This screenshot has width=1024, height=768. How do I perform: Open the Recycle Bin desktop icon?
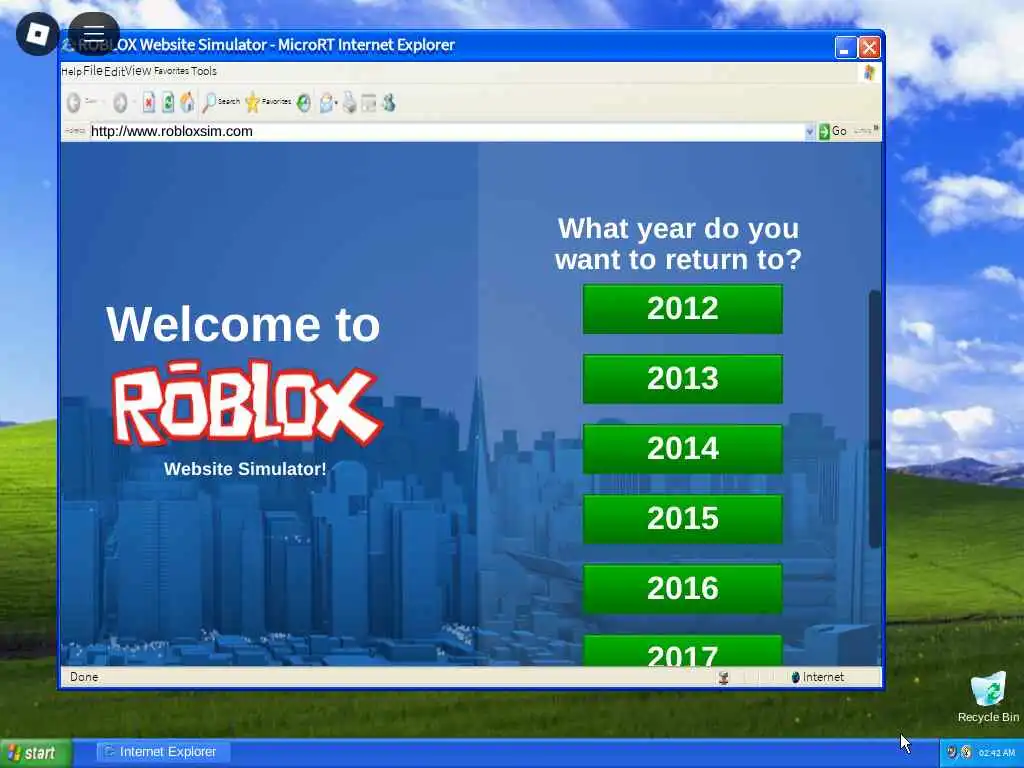tap(988, 697)
